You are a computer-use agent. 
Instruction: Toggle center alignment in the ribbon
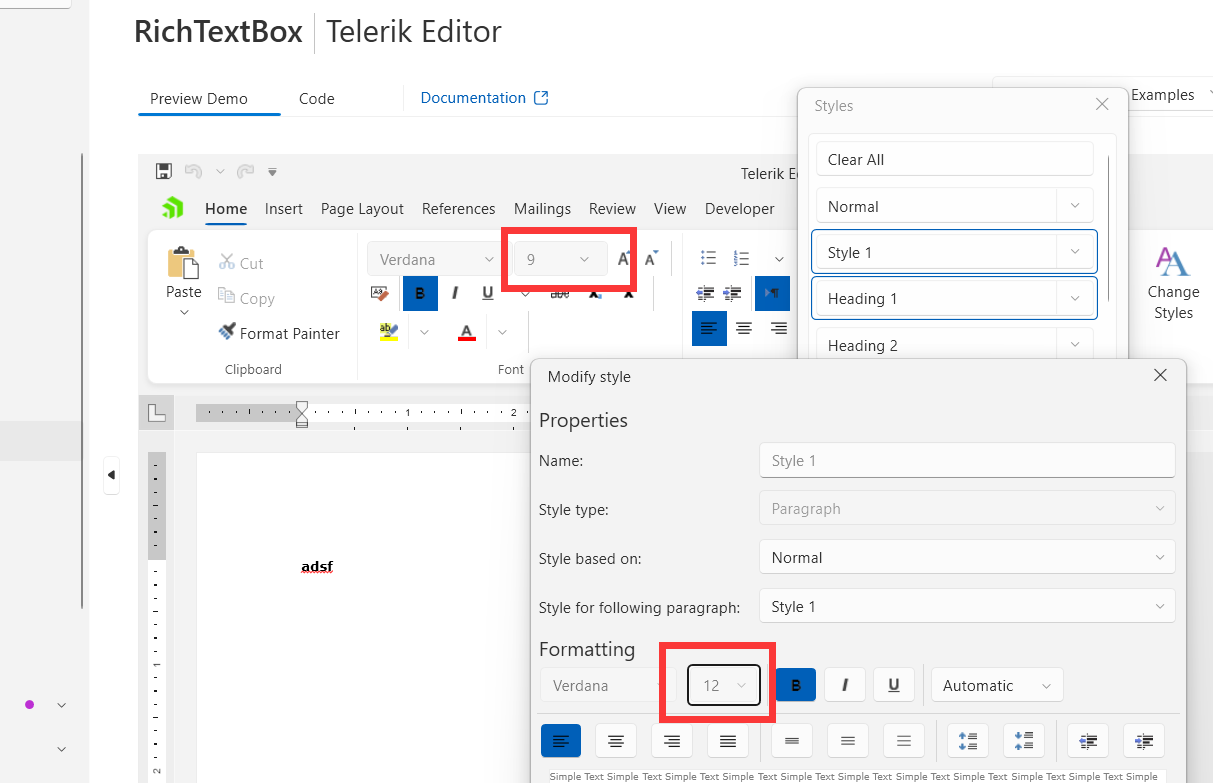(744, 328)
